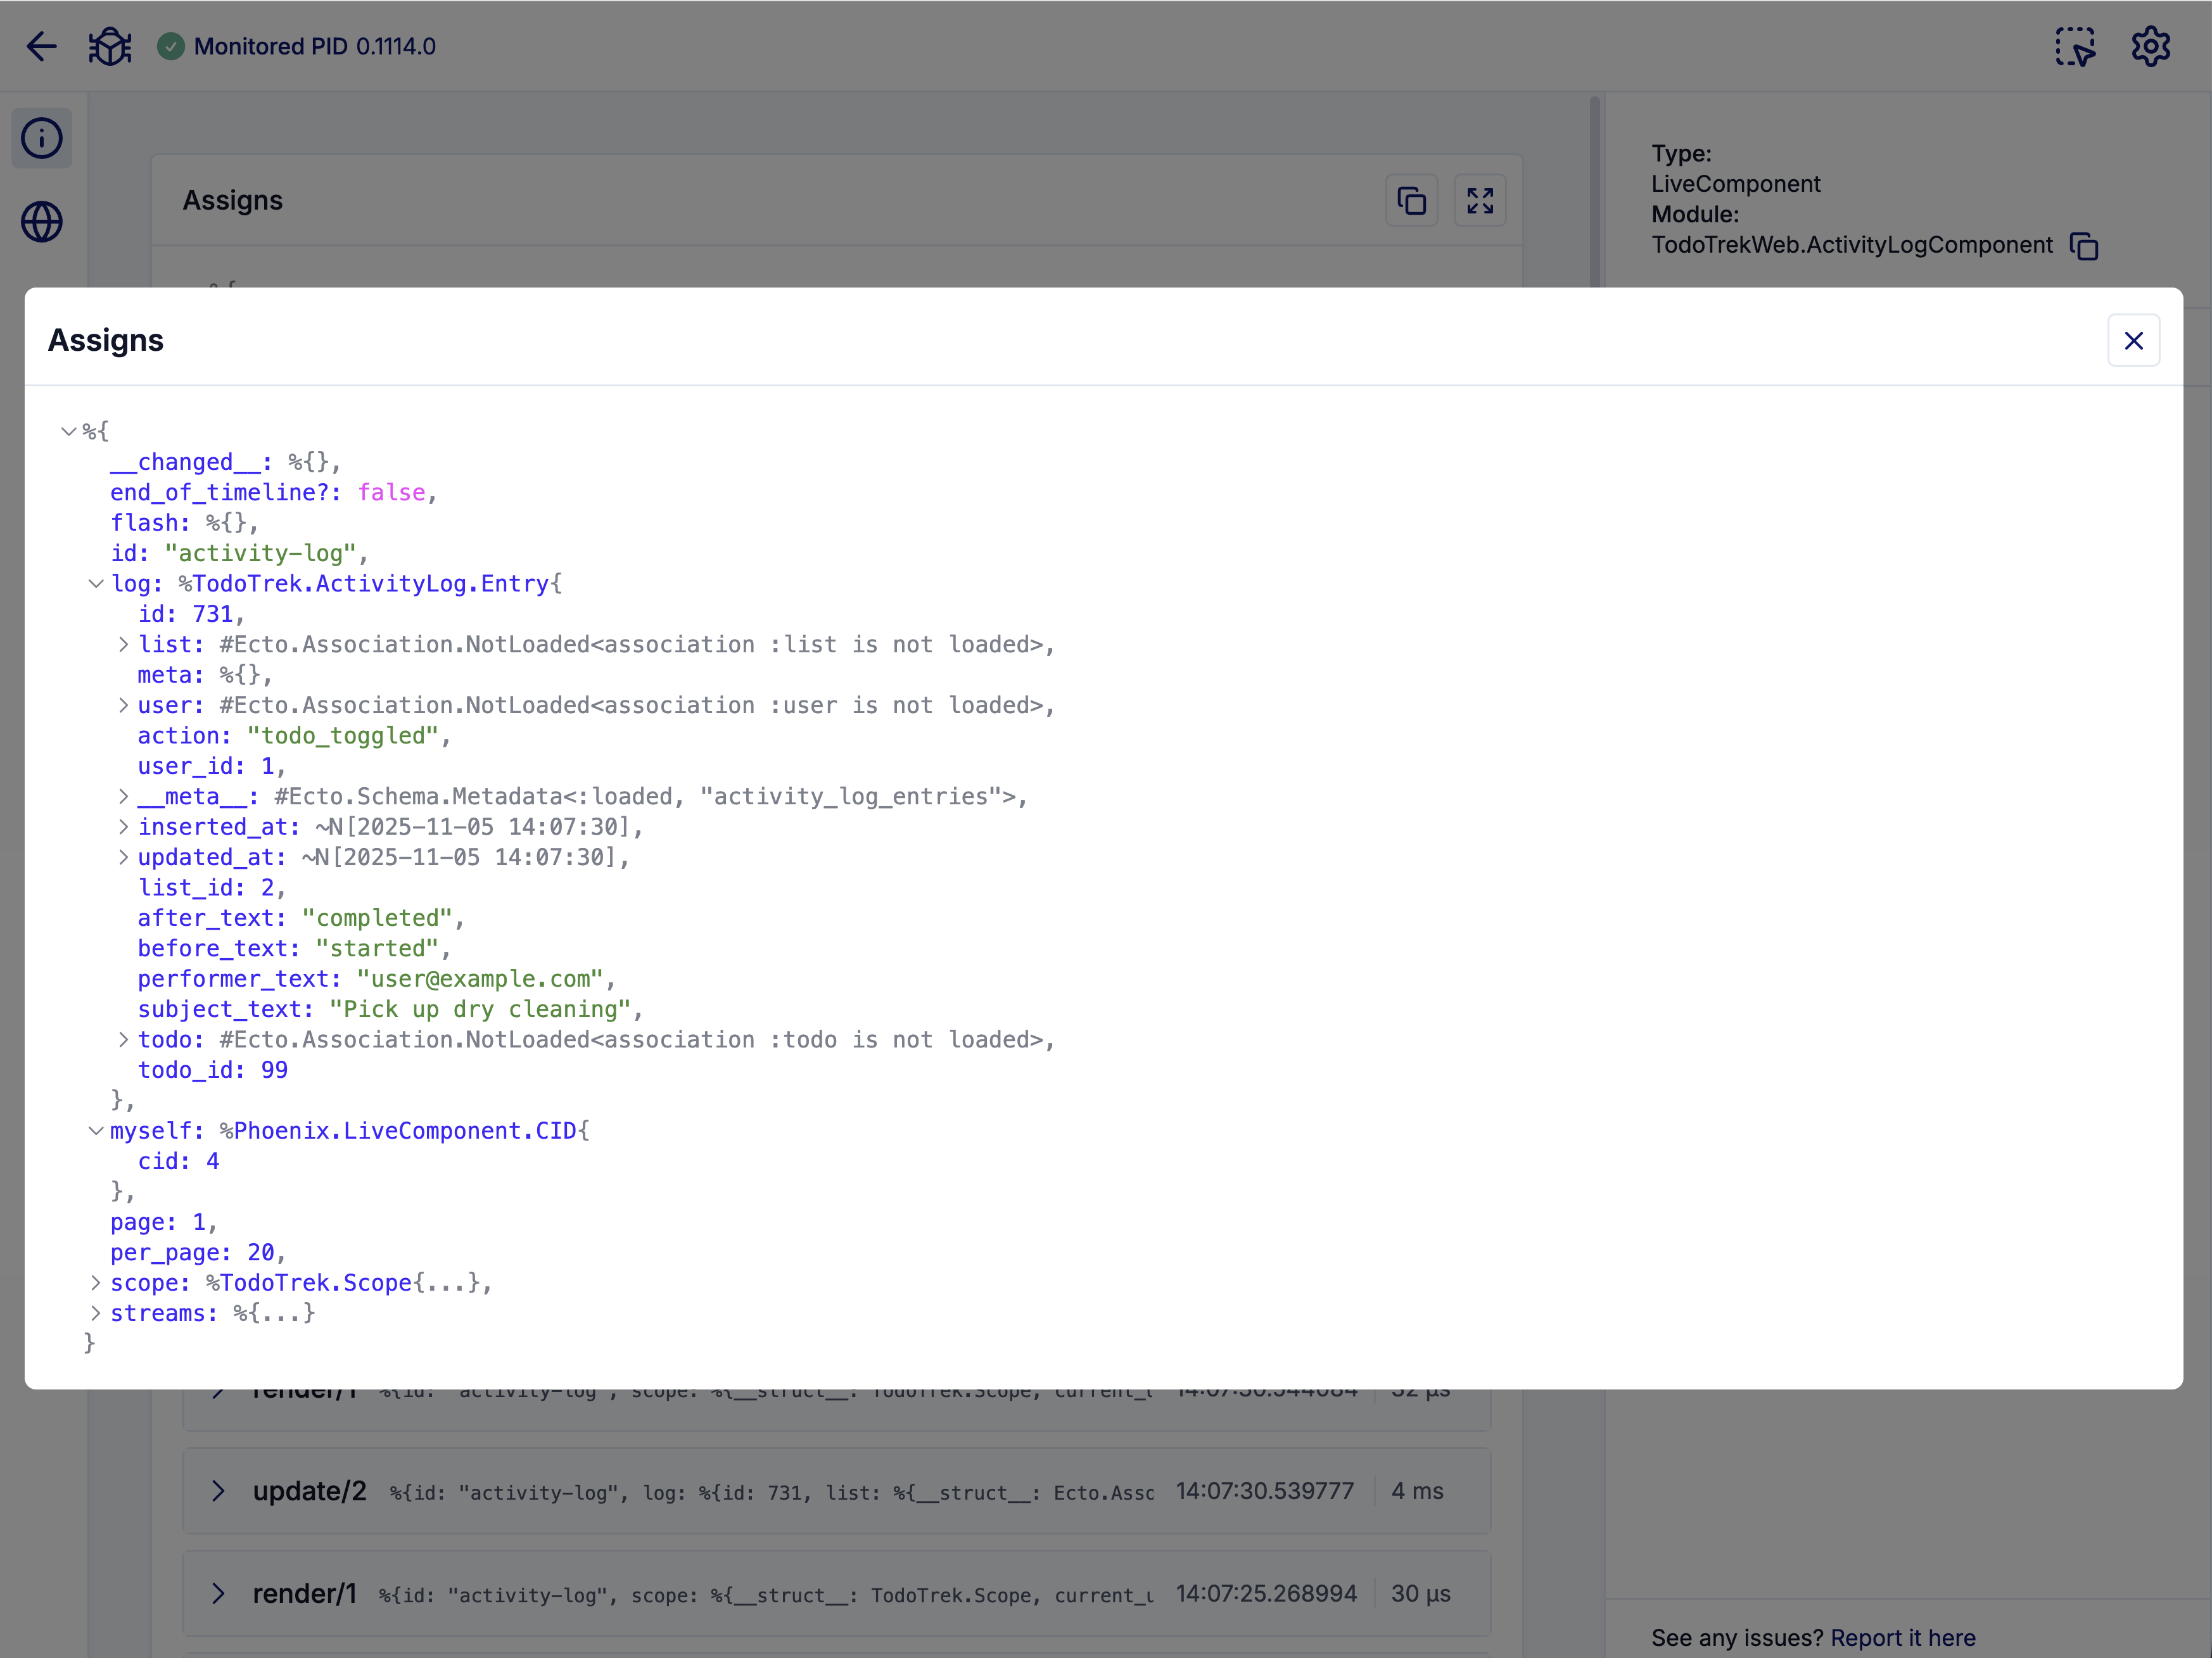Copy the Assigns panel contents
Screen dimensions: 2212x1658
[x=1411, y=200]
